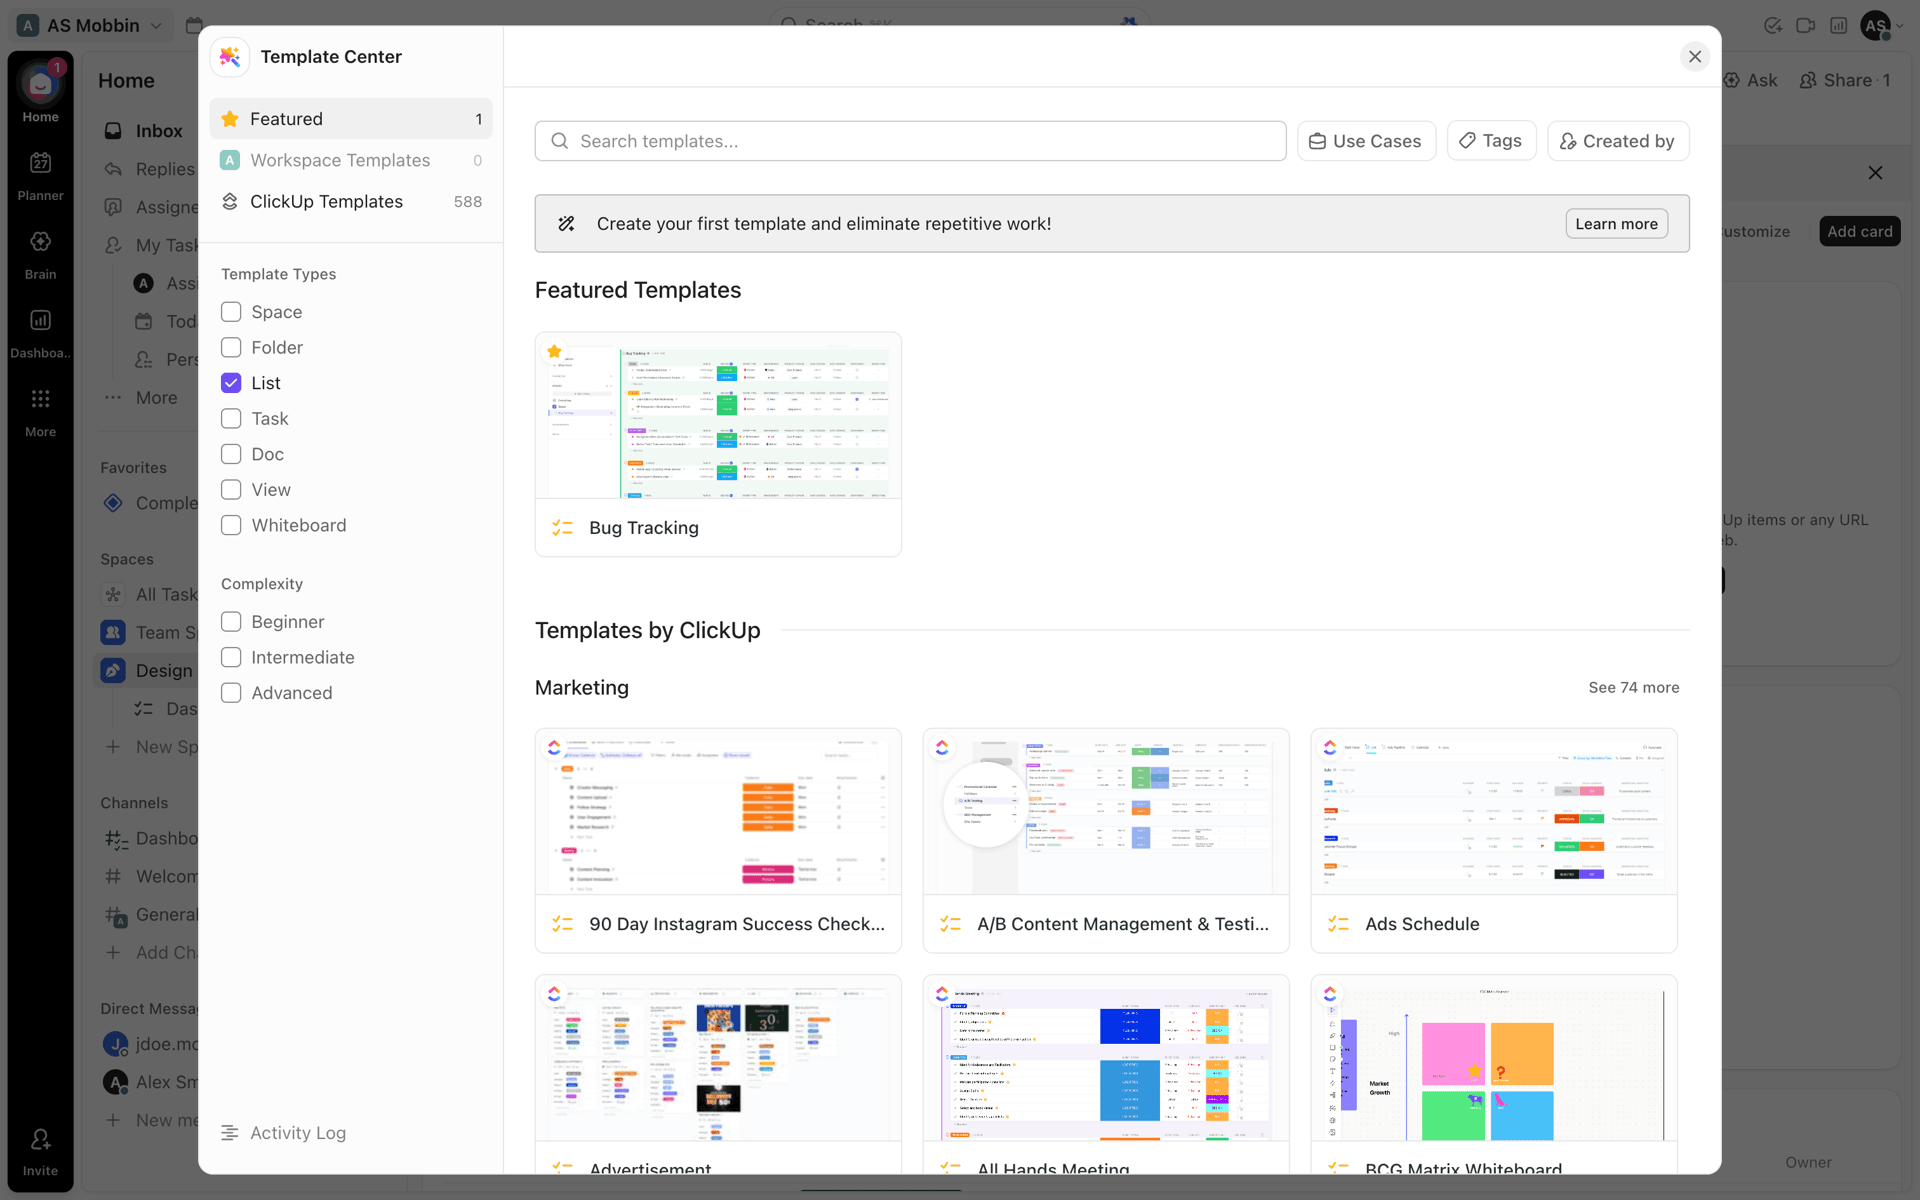The image size is (1920, 1200).
Task: Open Dashboards icon in left rail
Action: point(40,320)
